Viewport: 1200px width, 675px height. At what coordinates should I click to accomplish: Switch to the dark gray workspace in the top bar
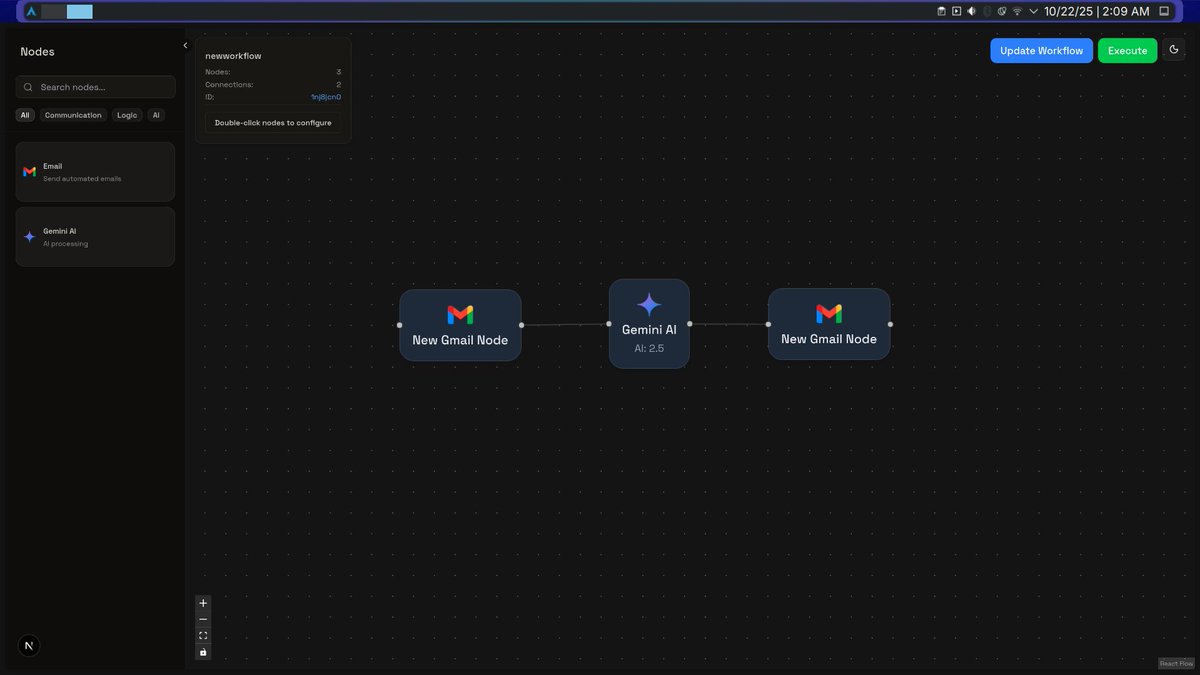(54, 12)
